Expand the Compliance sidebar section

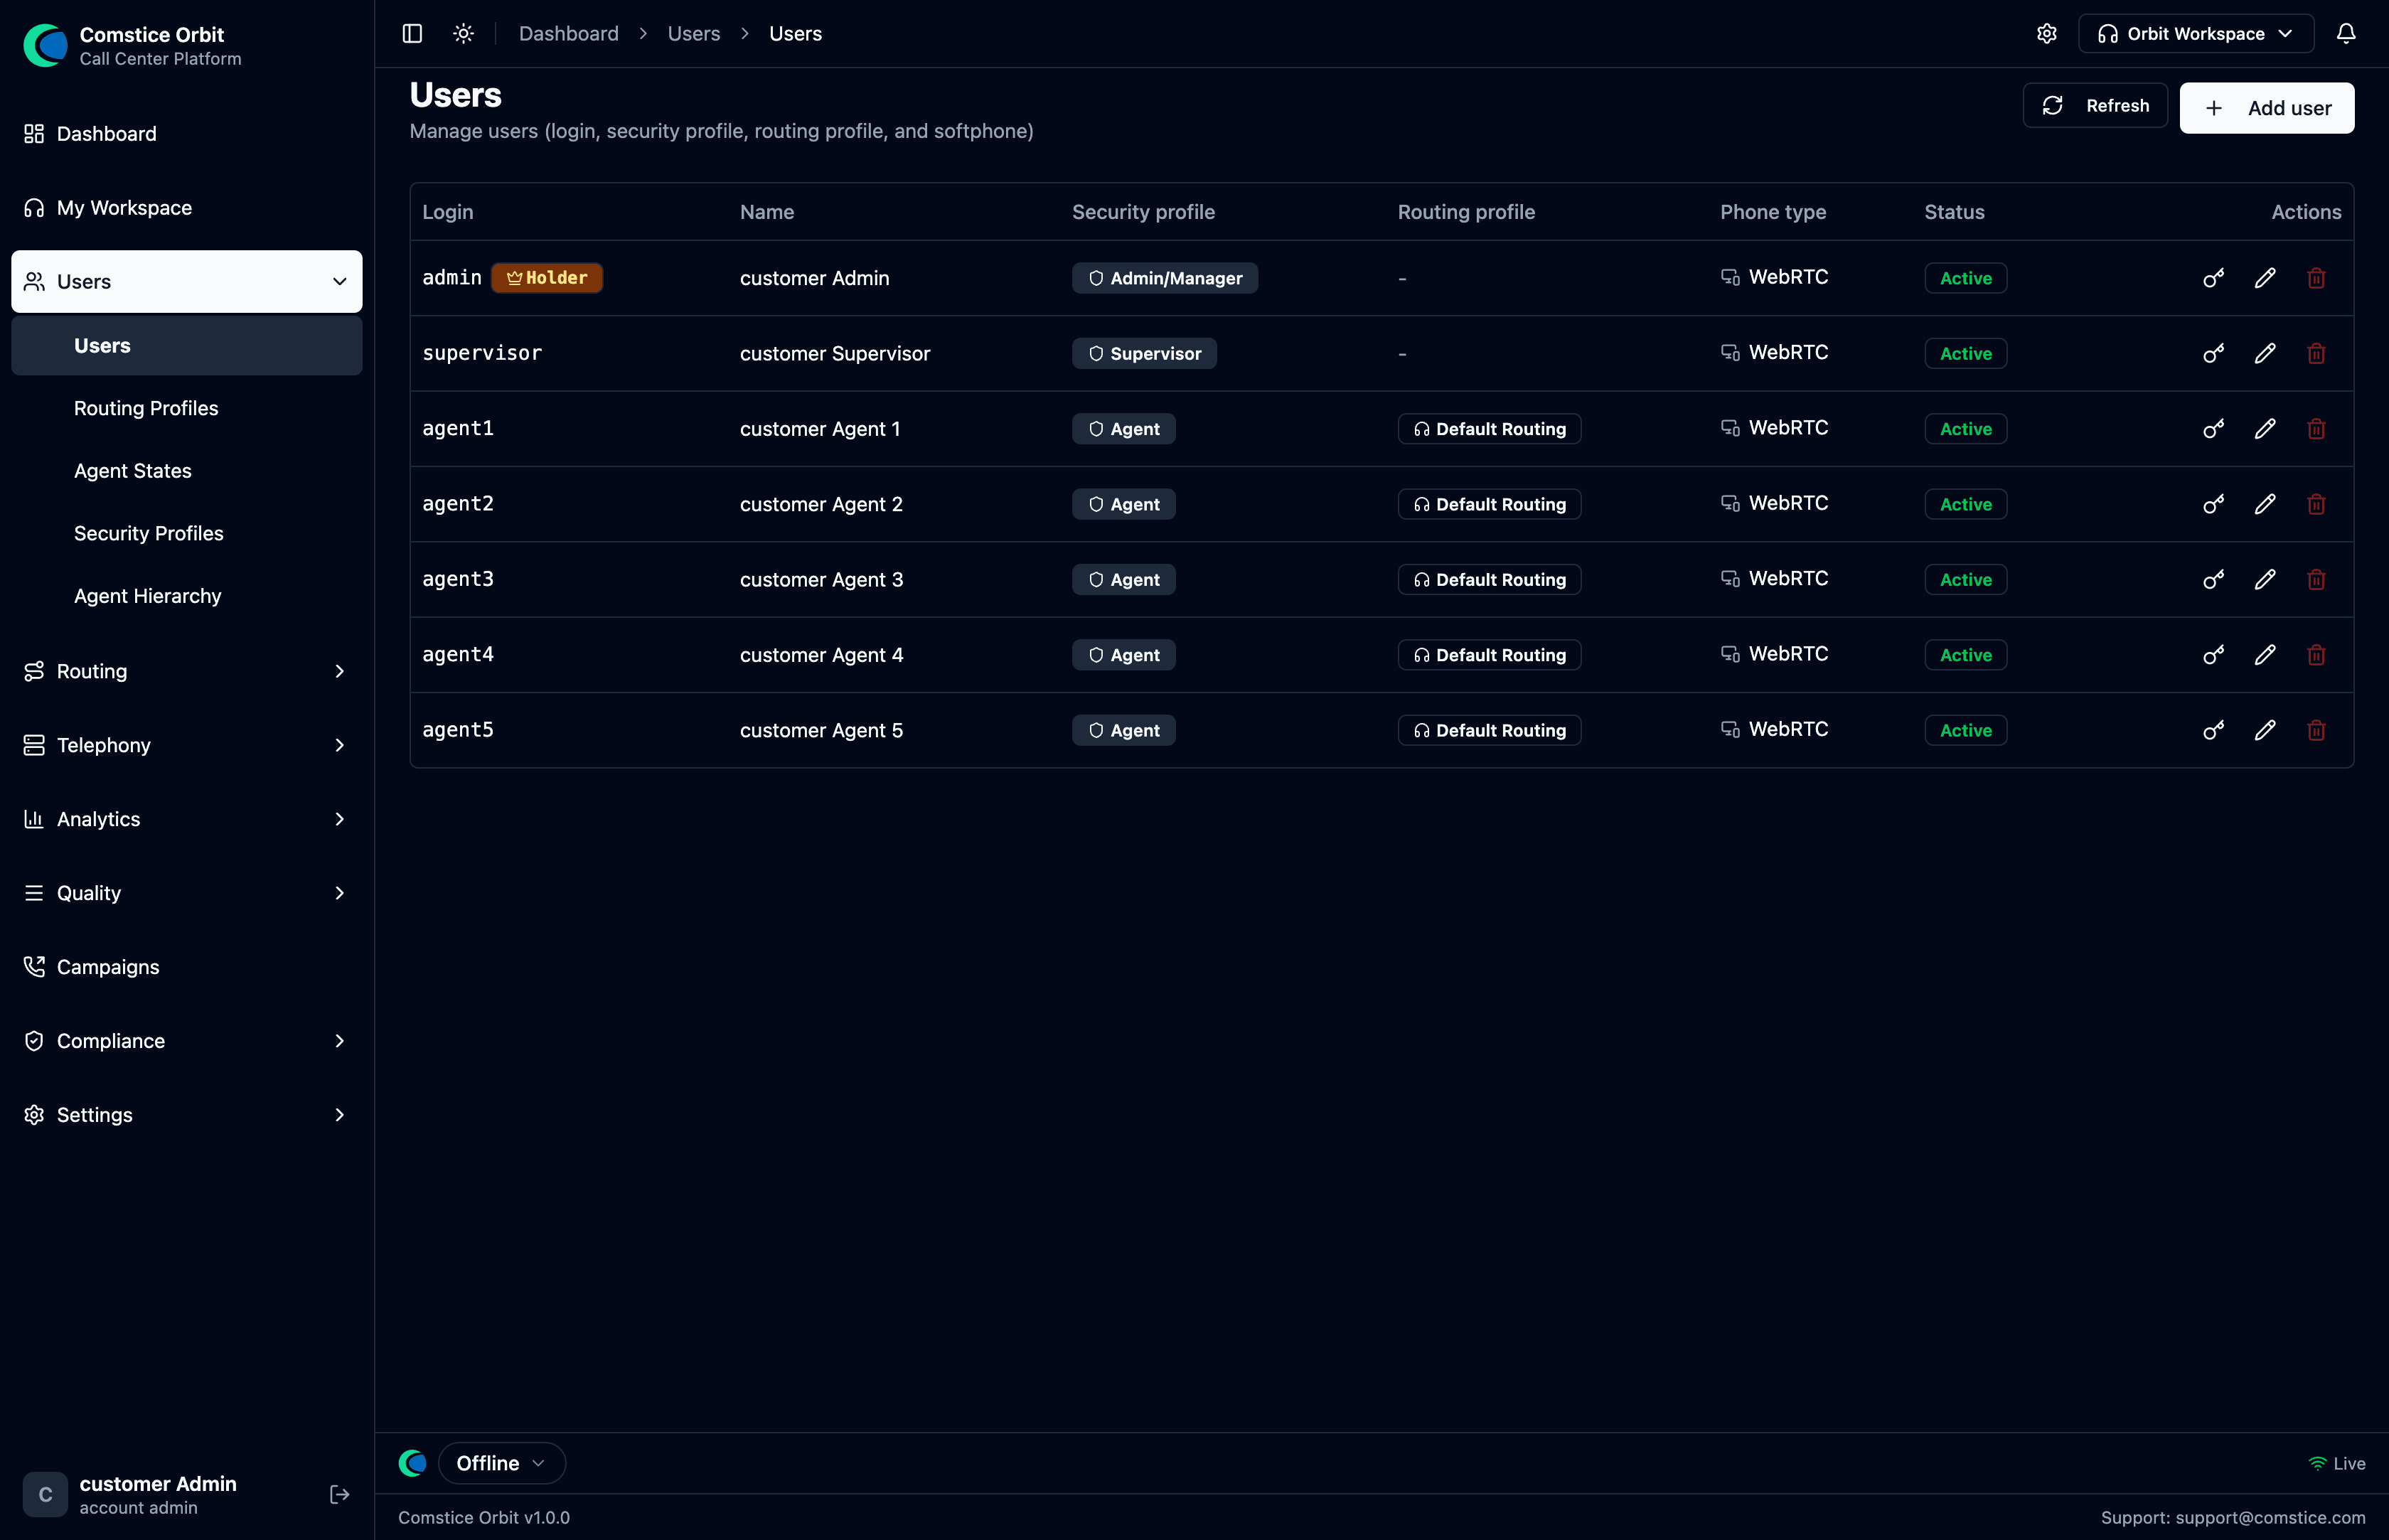coord(187,1041)
